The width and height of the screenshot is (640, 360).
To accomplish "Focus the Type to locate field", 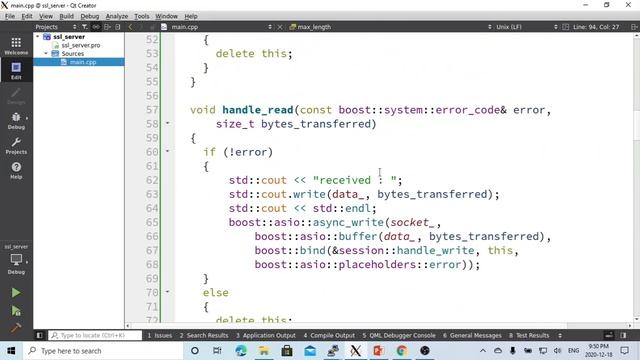I will point(95,336).
